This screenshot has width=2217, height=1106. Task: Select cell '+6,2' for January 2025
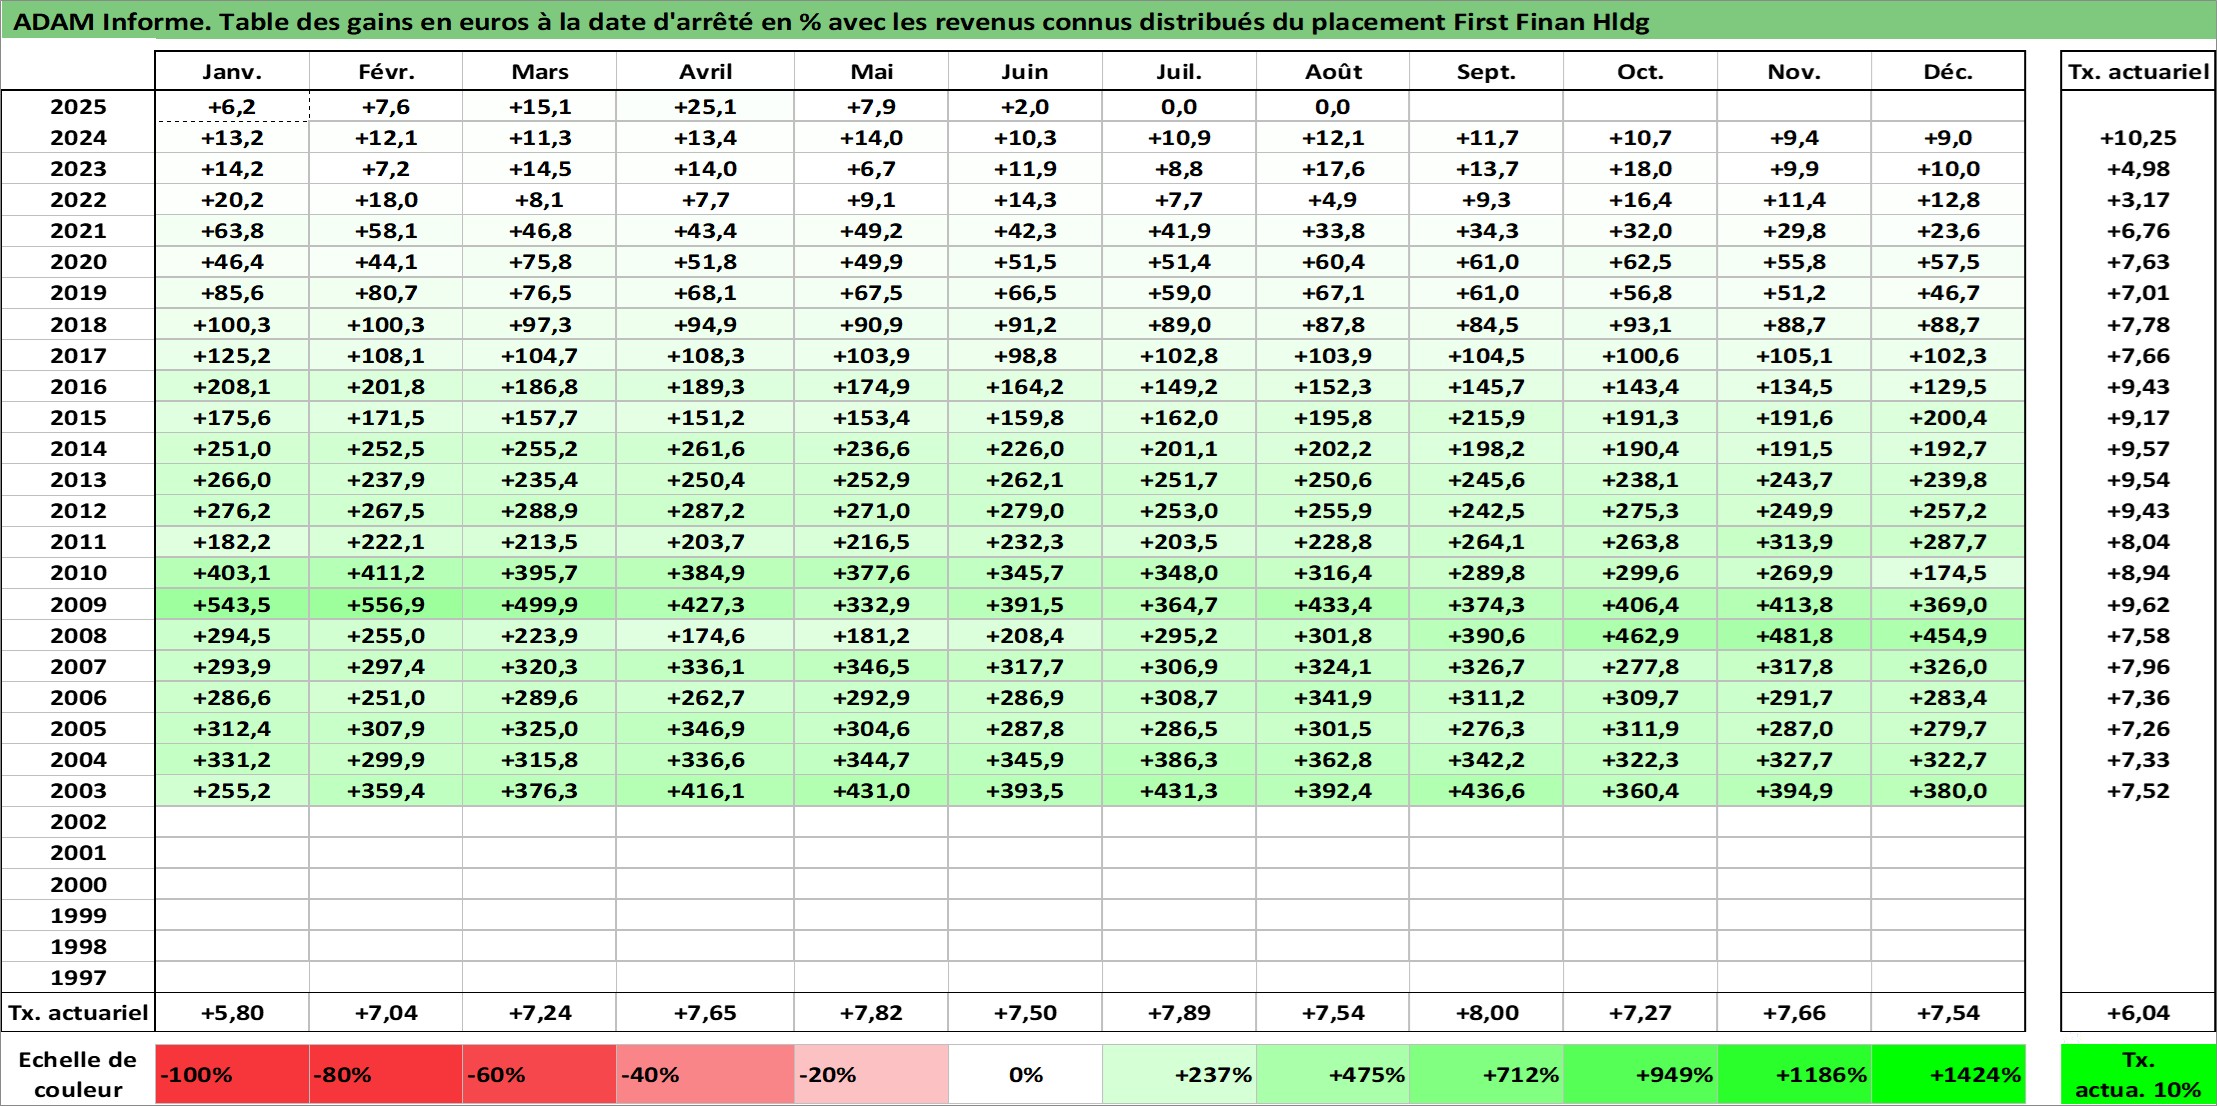(232, 107)
